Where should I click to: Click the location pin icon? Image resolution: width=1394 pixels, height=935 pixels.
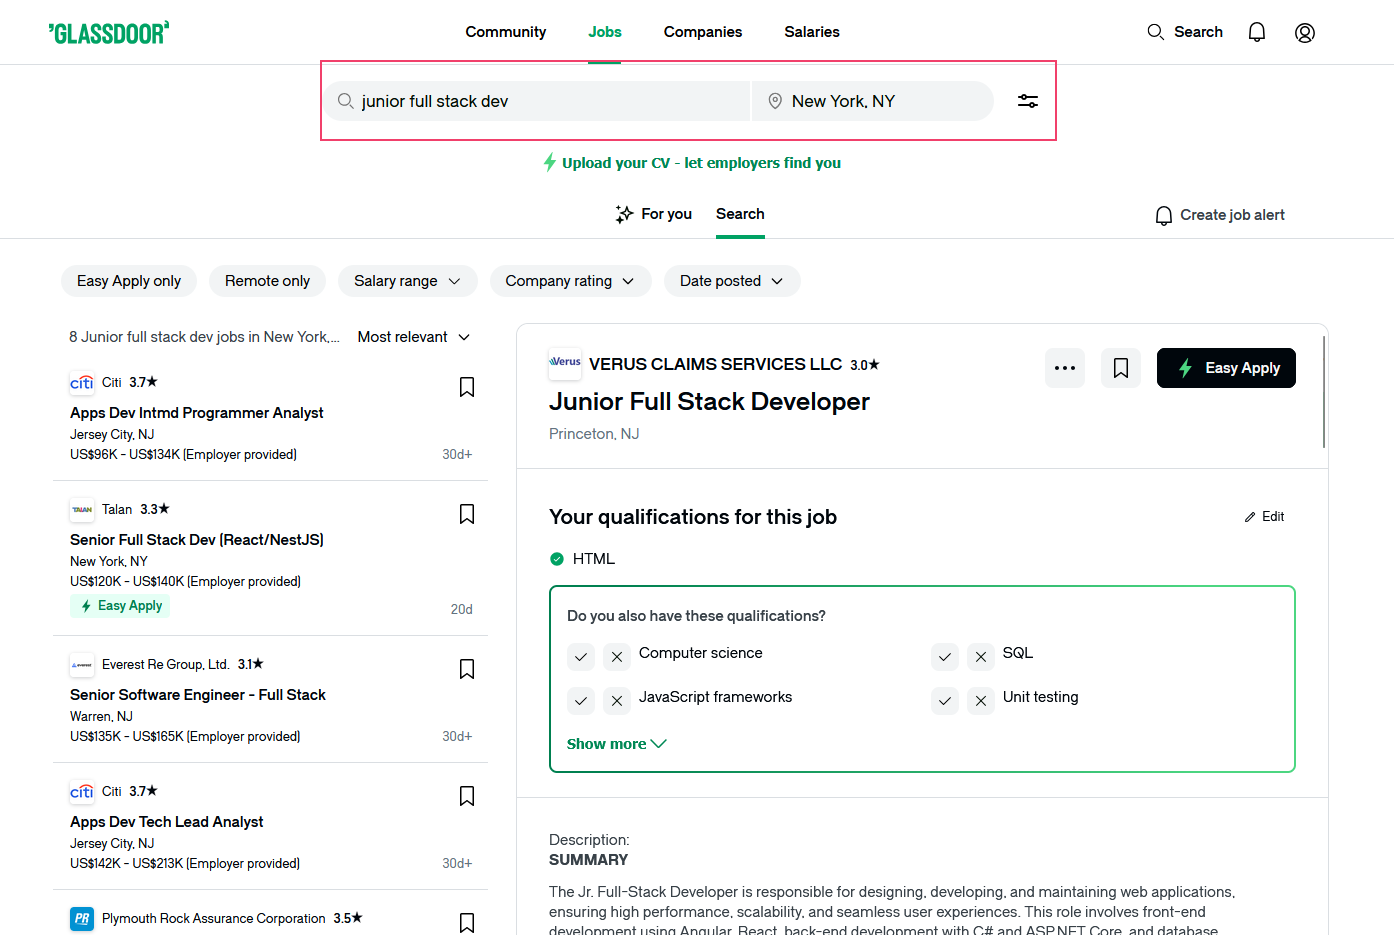click(775, 101)
